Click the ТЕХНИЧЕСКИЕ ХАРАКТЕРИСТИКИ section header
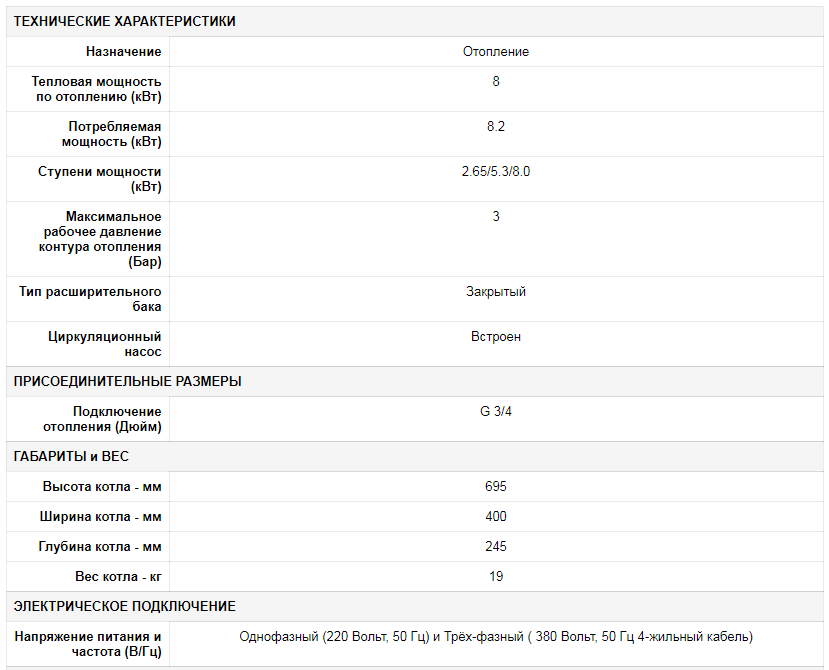 tap(124, 21)
